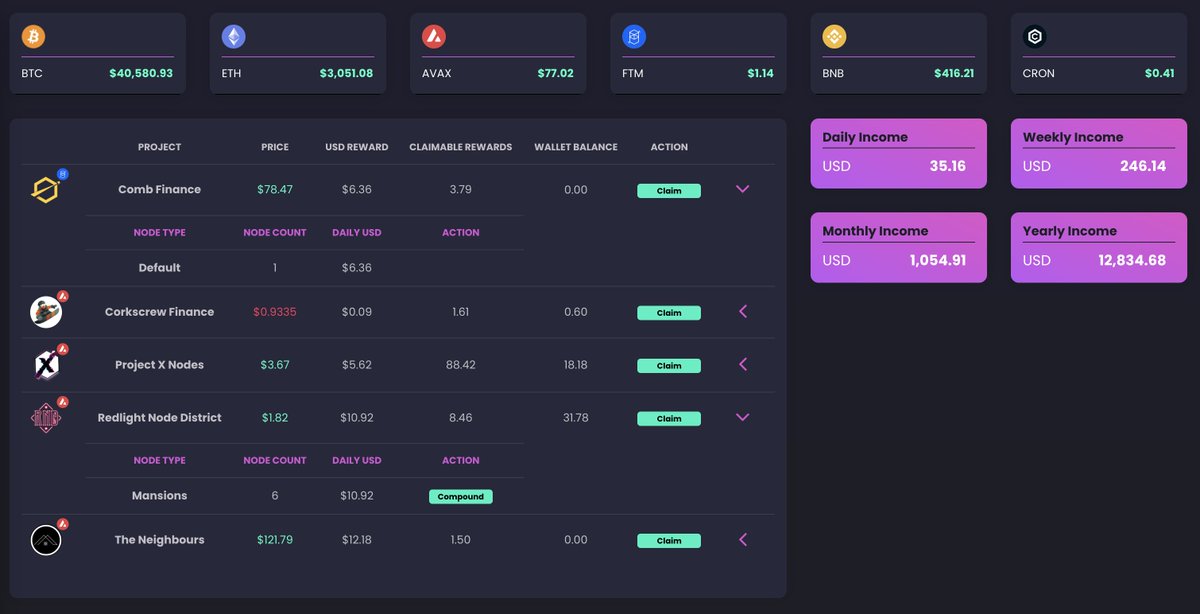Click The Neighbours project logo

[x=46, y=540]
